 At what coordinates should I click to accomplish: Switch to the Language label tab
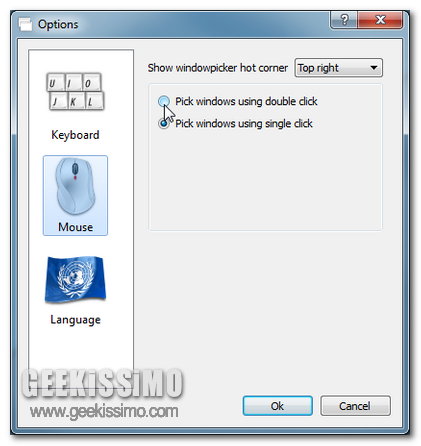click(x=75, y=320)
